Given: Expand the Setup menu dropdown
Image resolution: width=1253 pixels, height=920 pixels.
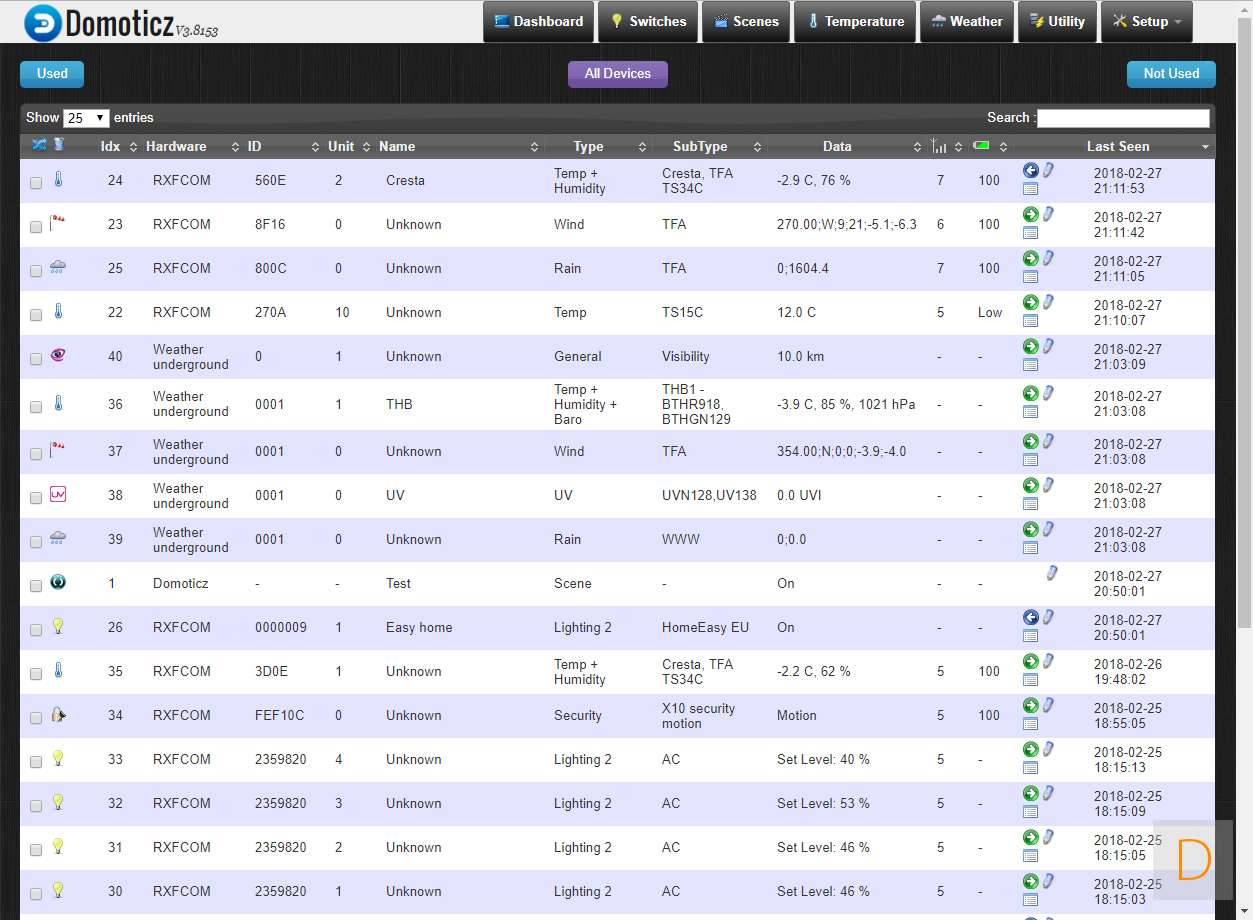Looking at the screenshot, I should (1146, 21).
